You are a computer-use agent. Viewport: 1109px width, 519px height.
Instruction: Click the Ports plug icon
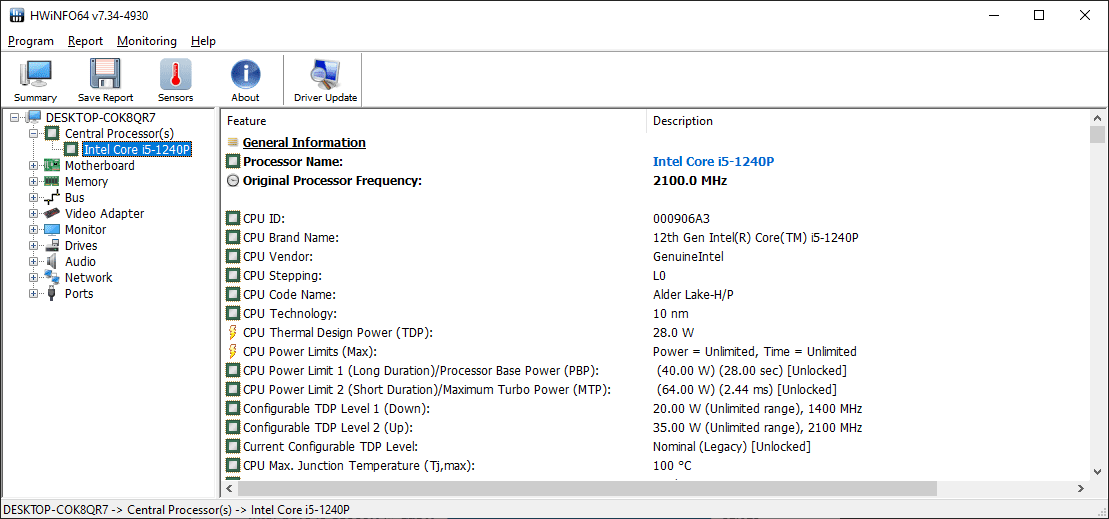tap(52, 293)
